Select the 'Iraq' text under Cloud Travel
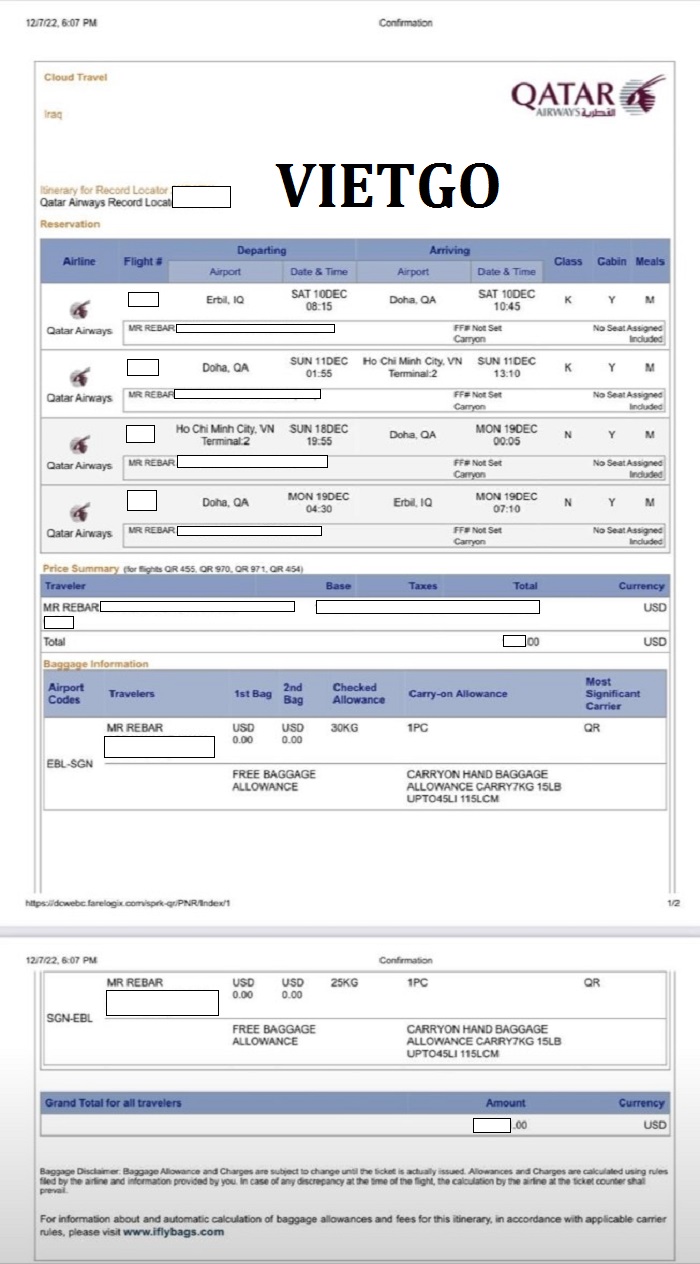Image resolution: width=700 pixels, height=1264 pixels. point(53,114)
